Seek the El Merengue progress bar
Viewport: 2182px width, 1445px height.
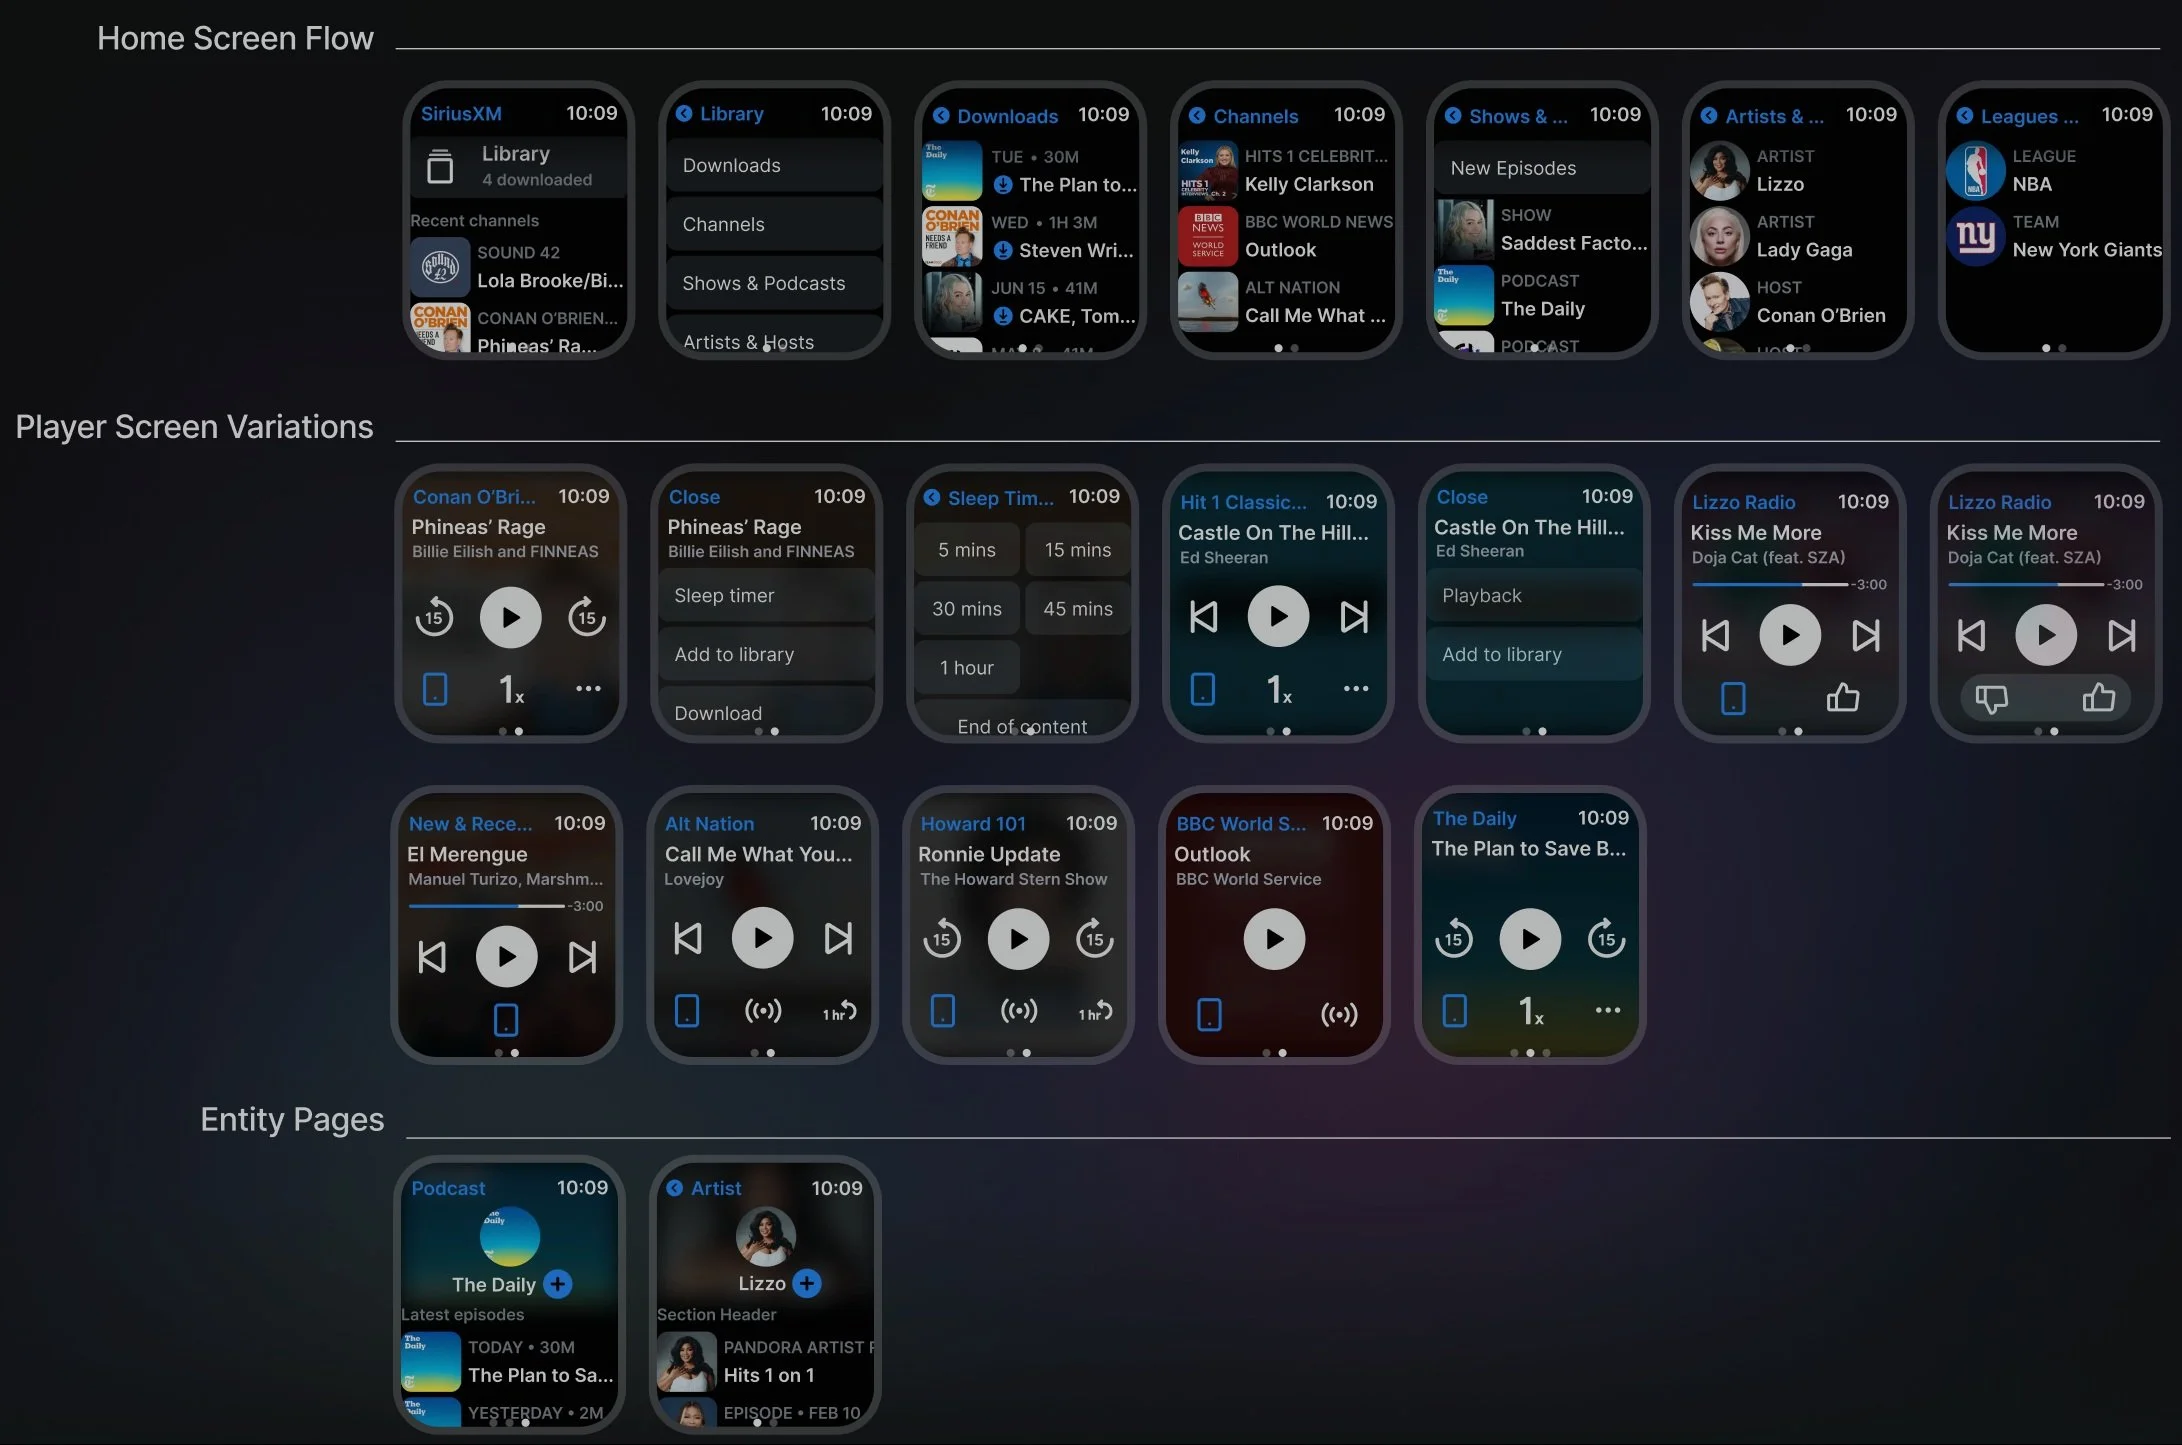[487, 906]
